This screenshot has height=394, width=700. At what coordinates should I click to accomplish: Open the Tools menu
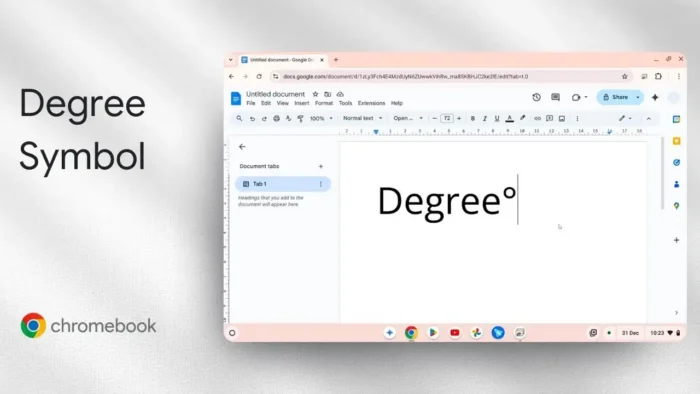[345, 103]
